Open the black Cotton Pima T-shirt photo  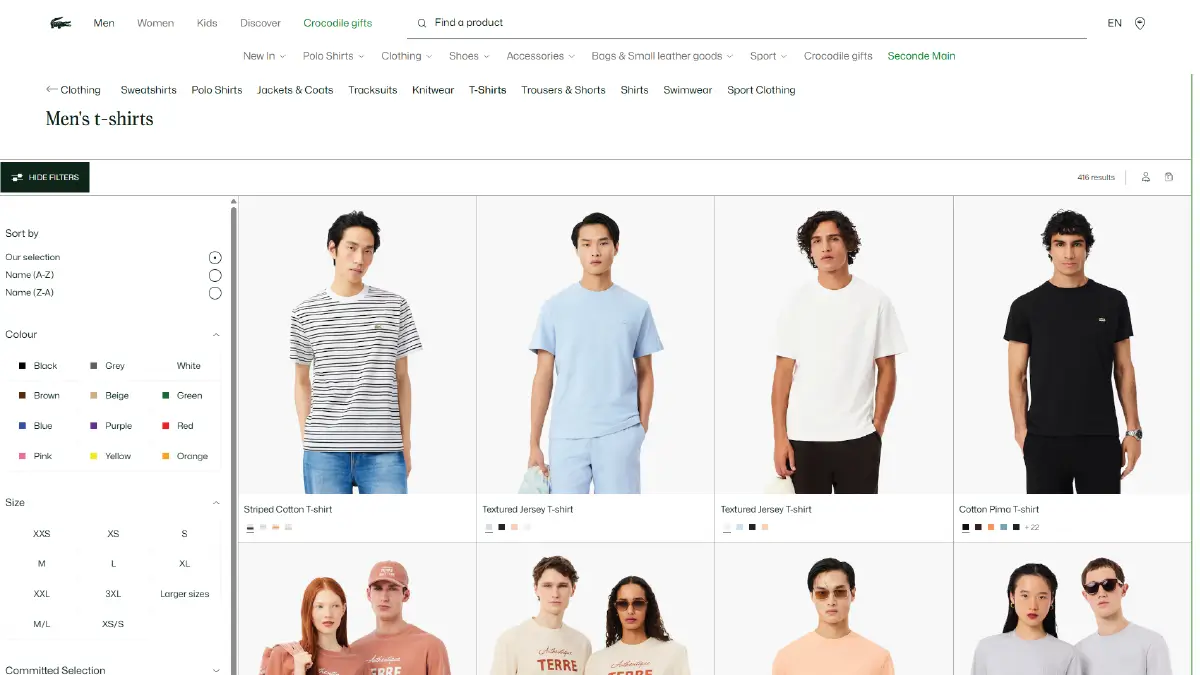pyautogui.click(x=1072, y=345)
